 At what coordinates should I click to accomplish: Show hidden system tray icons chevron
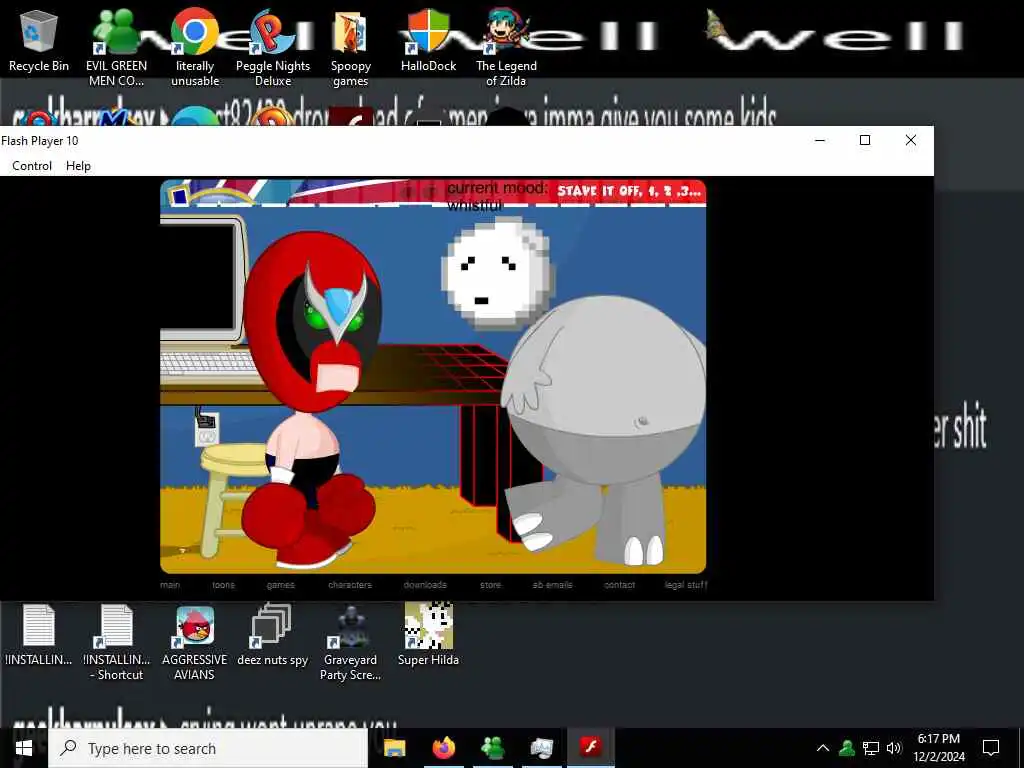click(x=823, y=748)
